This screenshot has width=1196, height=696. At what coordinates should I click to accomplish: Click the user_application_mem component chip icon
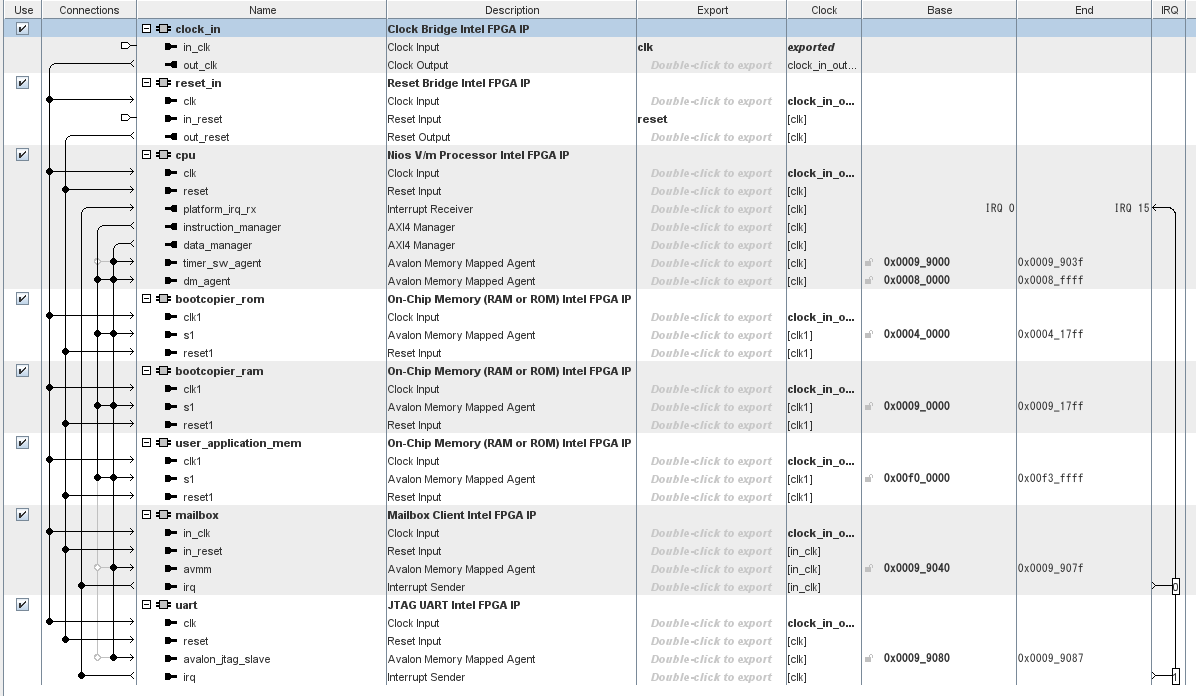coord(163,443)
